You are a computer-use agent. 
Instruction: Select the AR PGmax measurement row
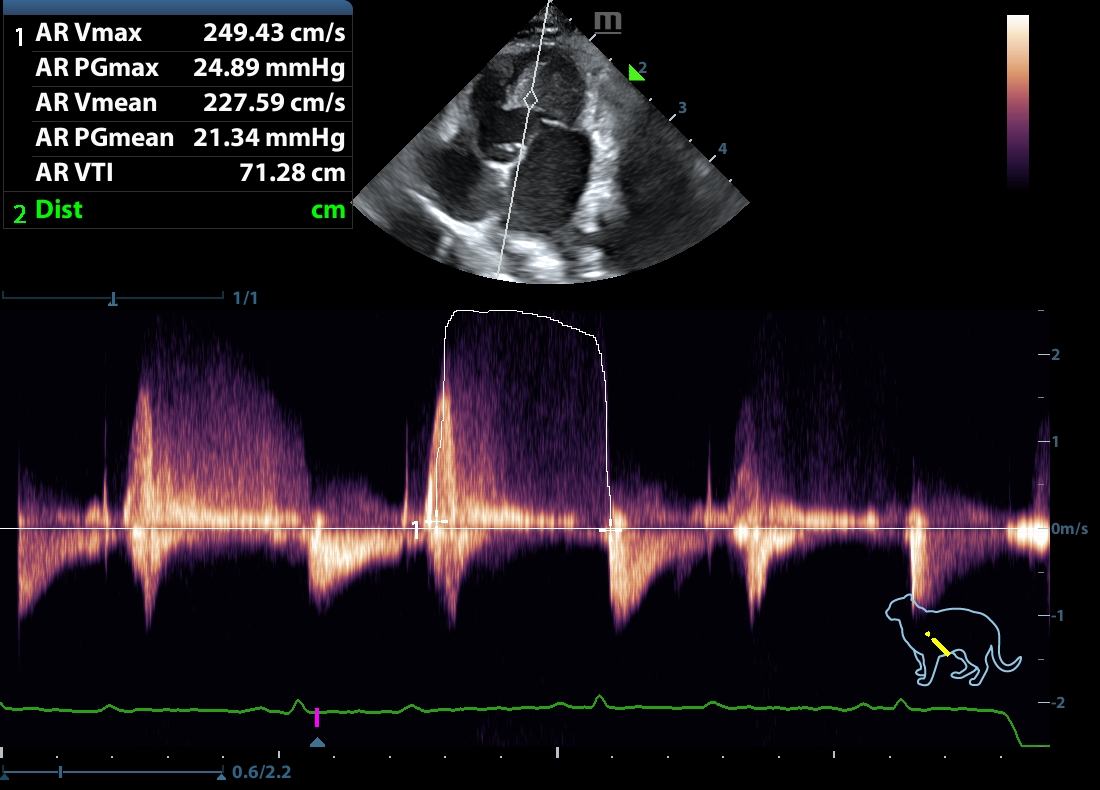point(190,68)
